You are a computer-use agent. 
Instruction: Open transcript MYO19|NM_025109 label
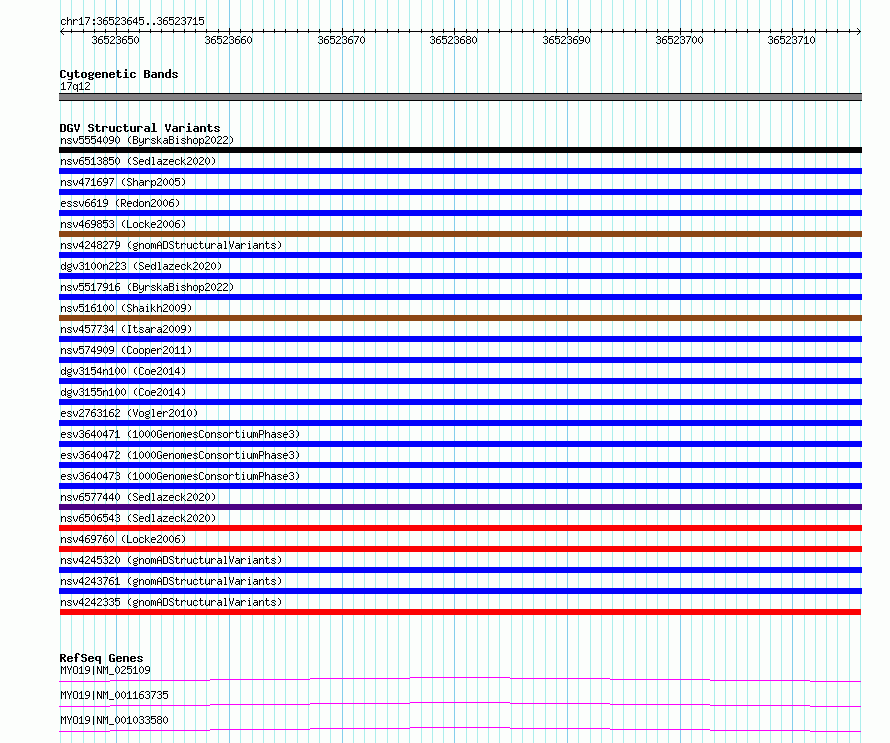coord(105,670)
